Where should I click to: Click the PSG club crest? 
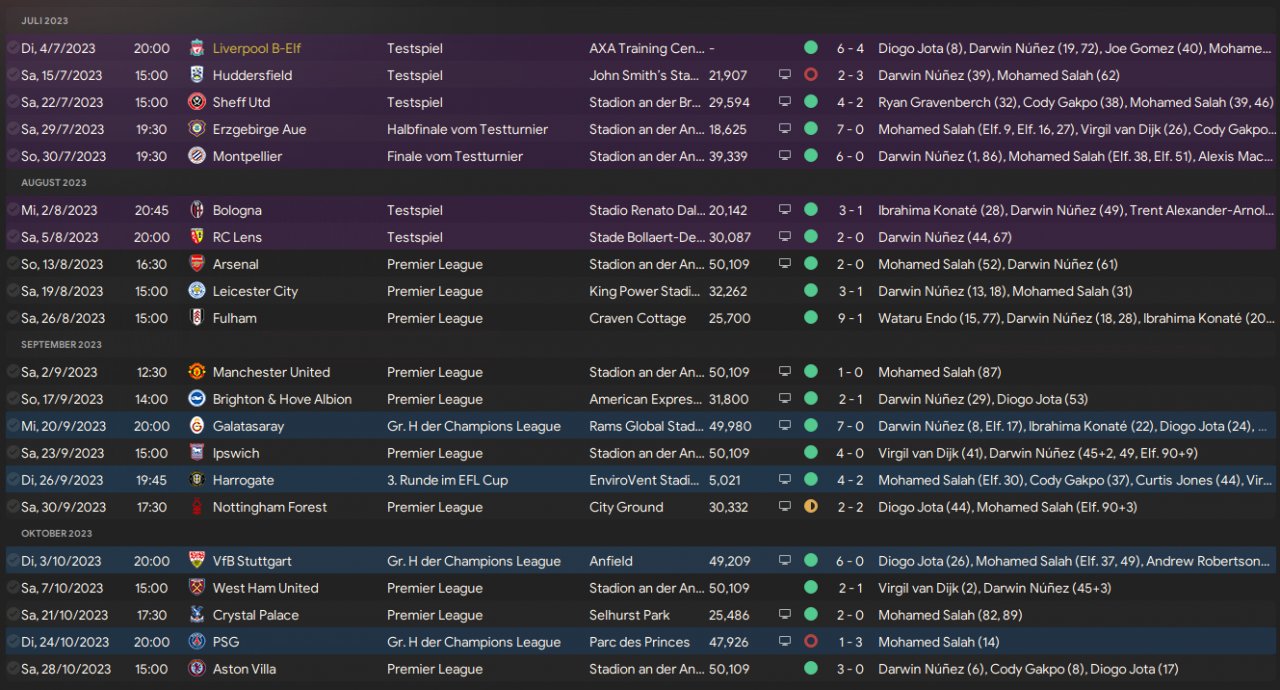click(197, 642)
